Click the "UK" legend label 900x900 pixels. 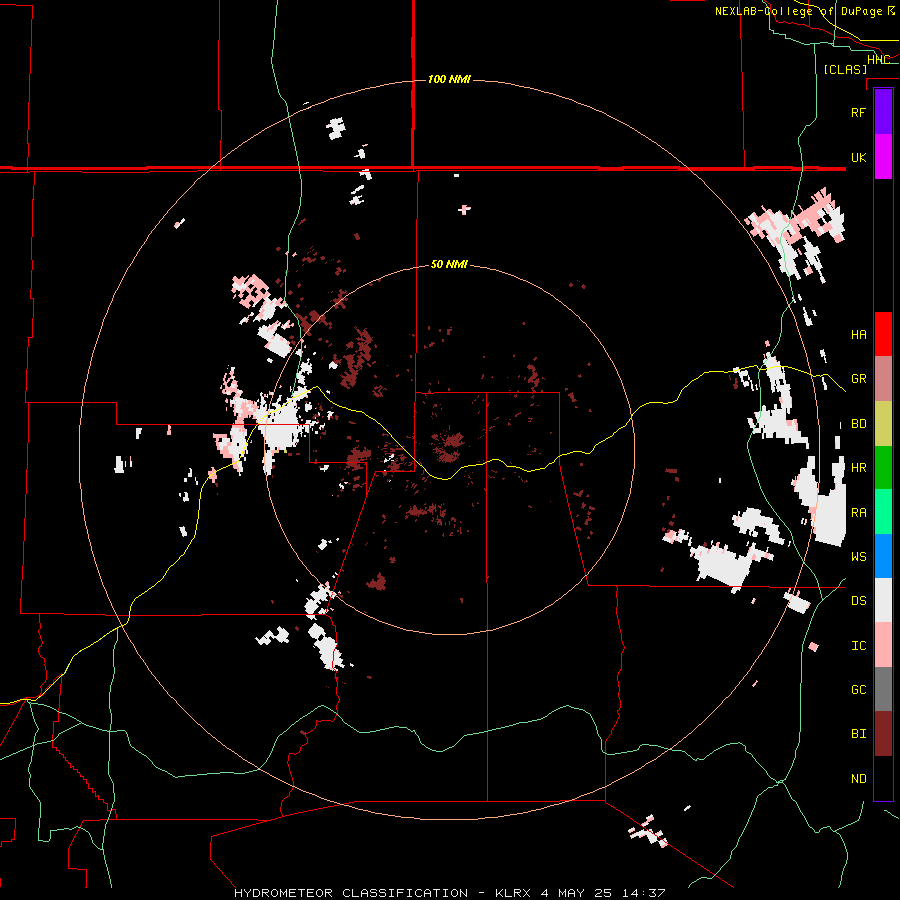[x=858, y=157]
